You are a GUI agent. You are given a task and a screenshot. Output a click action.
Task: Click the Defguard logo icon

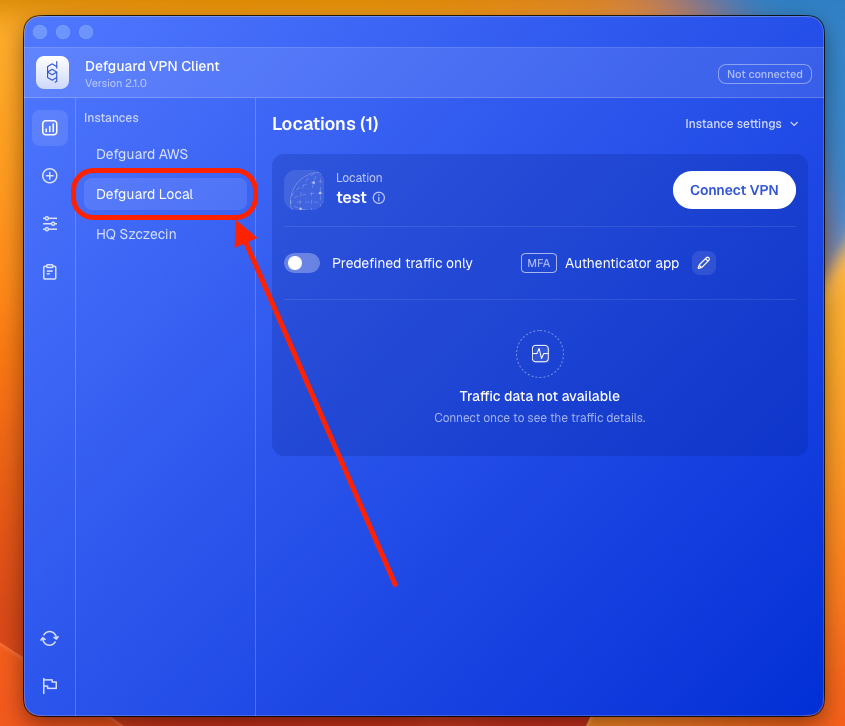point(52,72)
